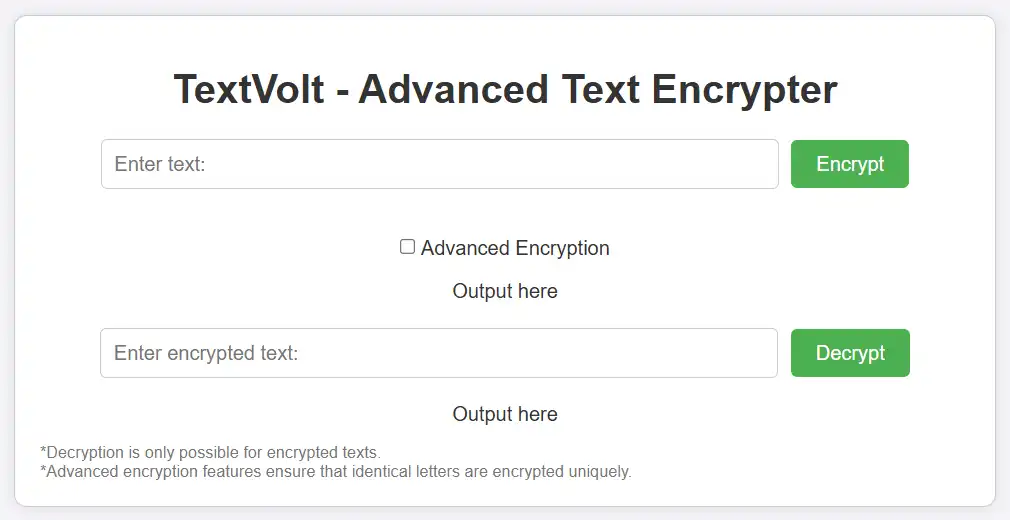1010x520 pixels.
Task: Click the word "Encrypter" in the heading
Action: click(745, 90)
